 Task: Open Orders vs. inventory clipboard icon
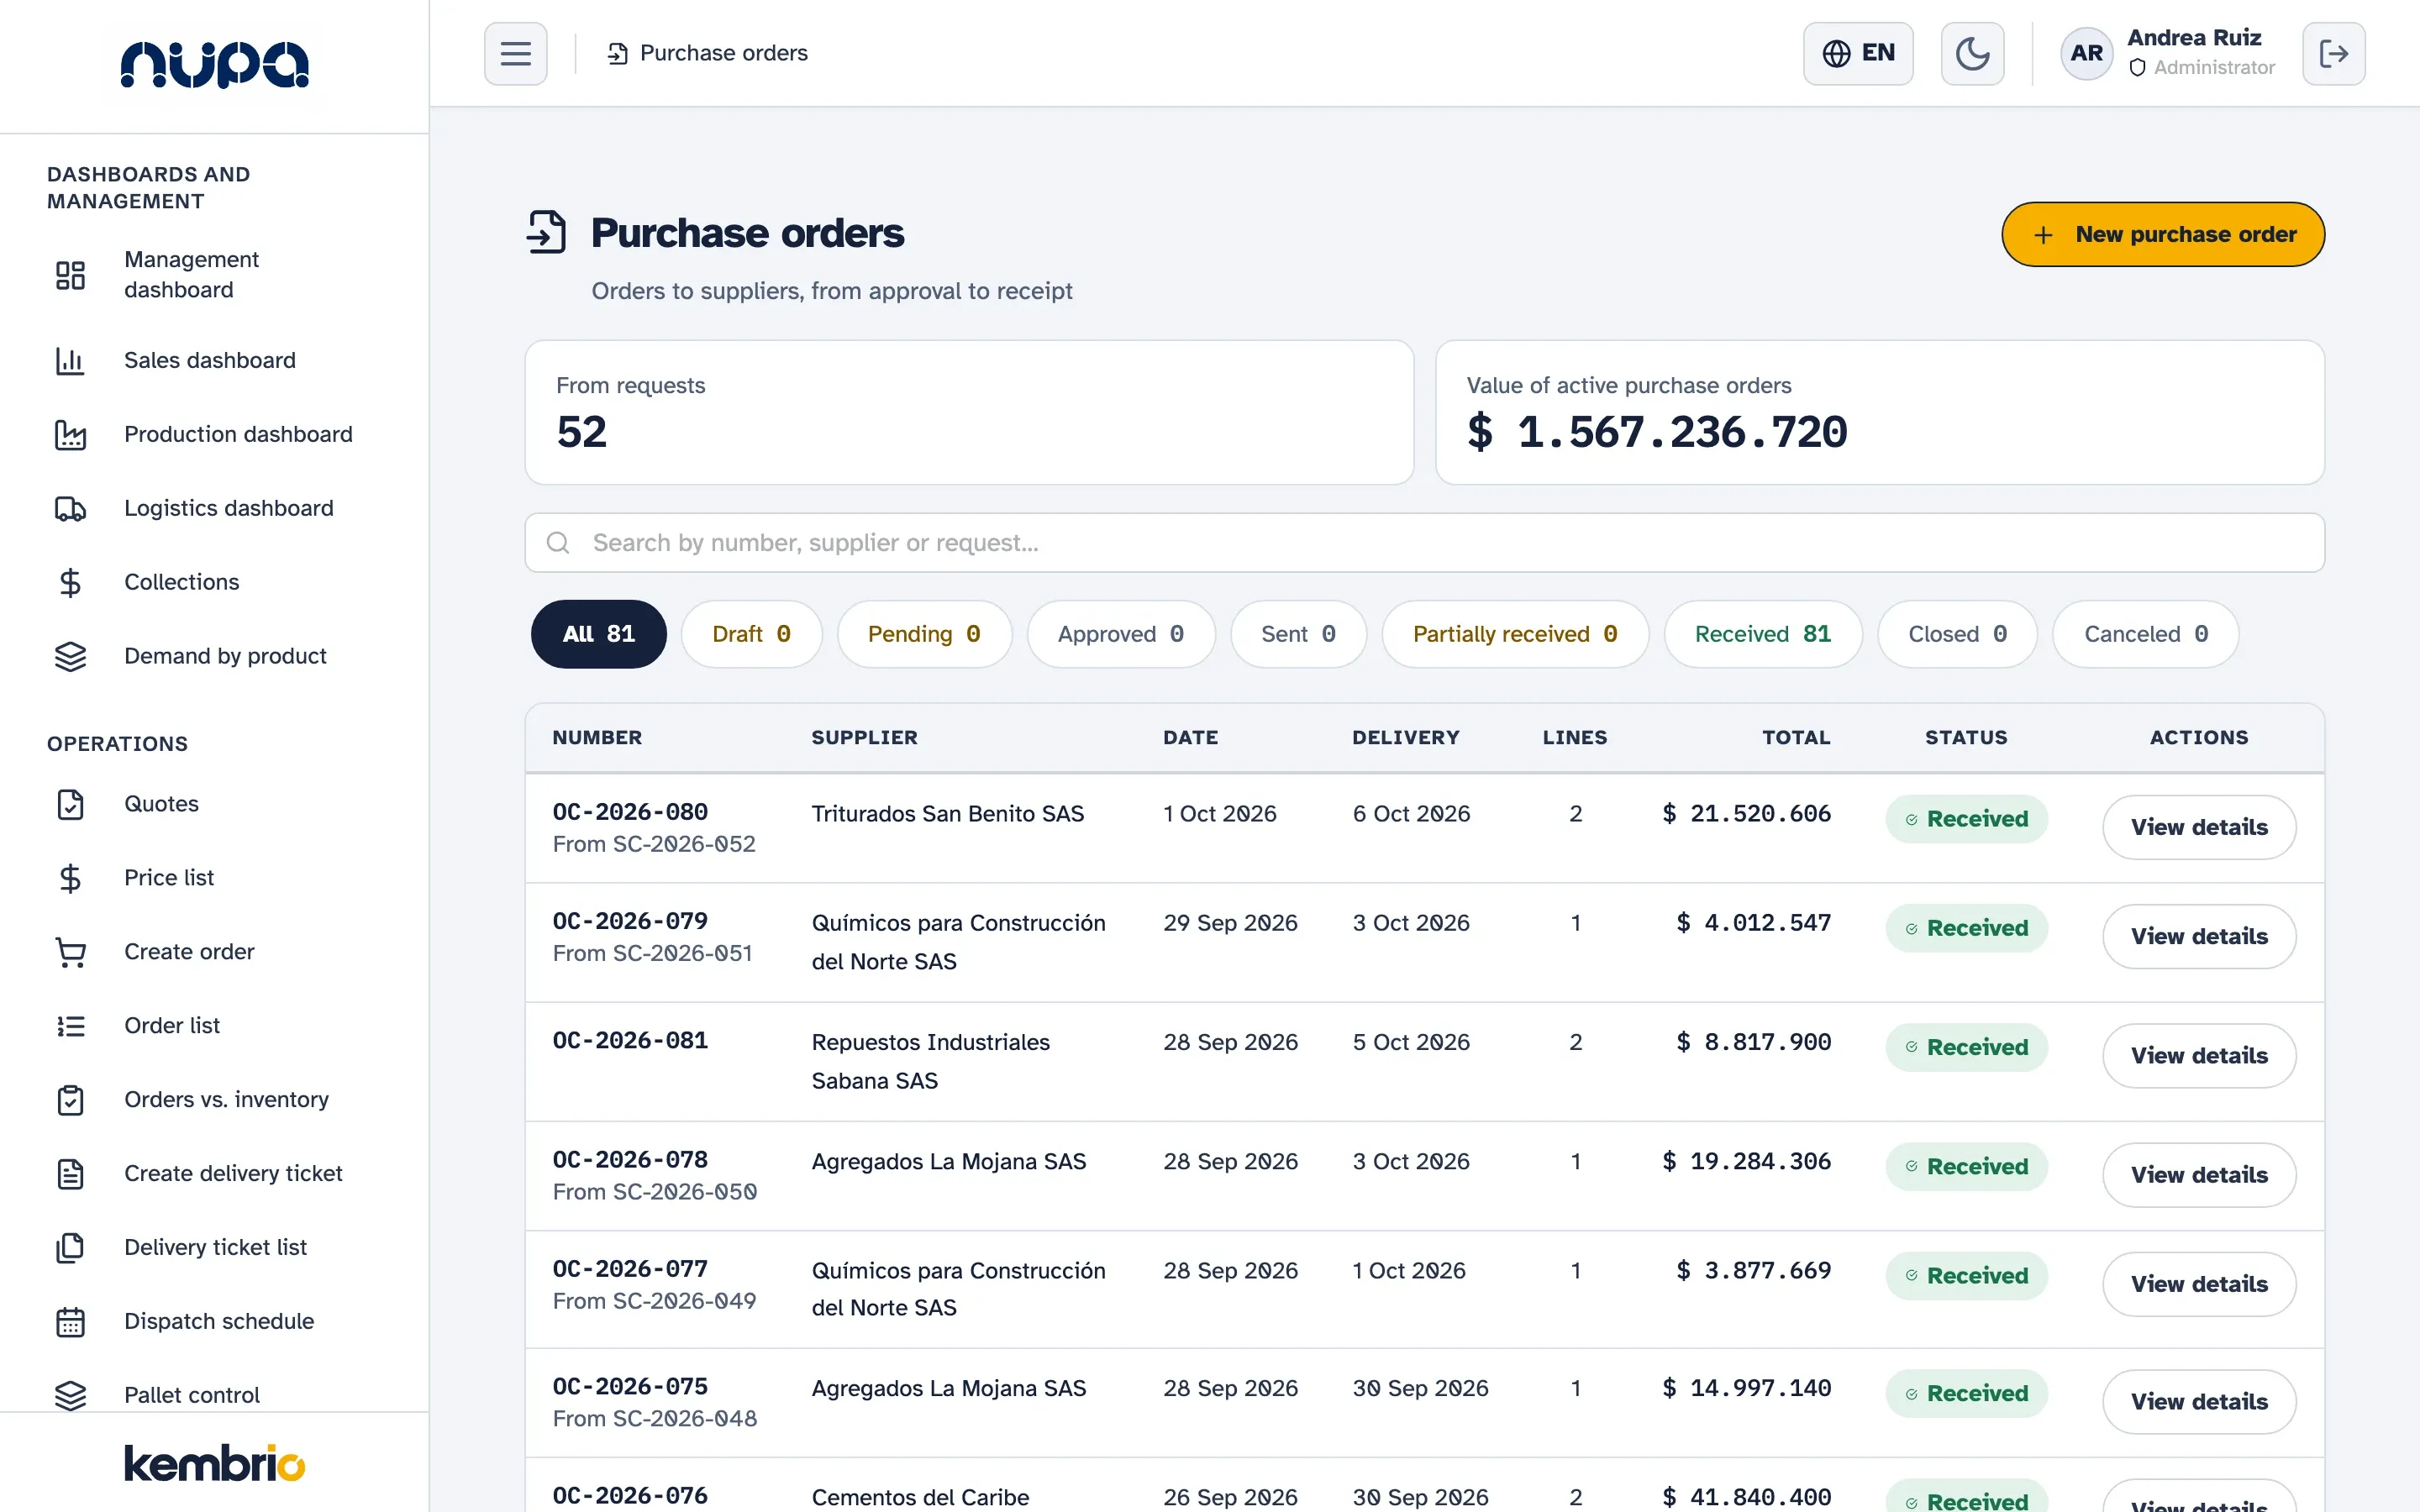click(x=70, y=1100)
